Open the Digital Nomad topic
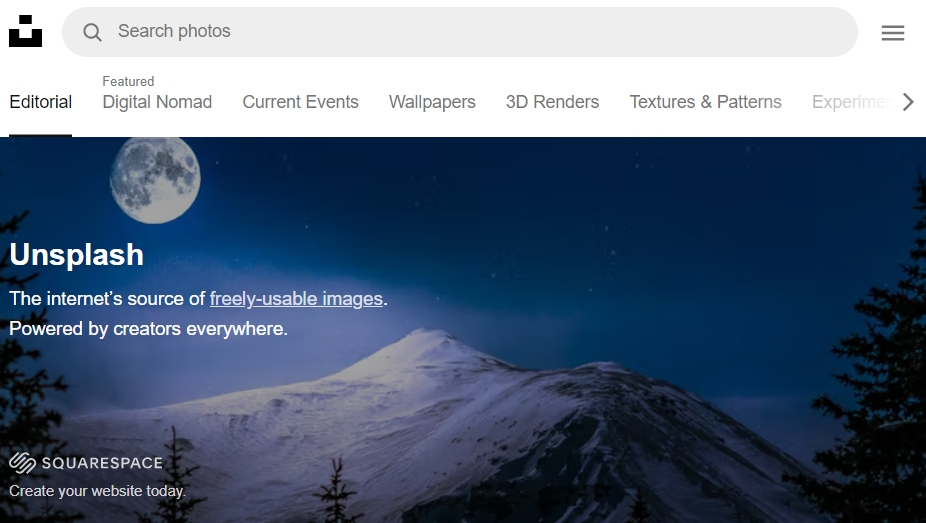Screen dimensions: 926x523 pyautogui.click(x=157, y=102)
